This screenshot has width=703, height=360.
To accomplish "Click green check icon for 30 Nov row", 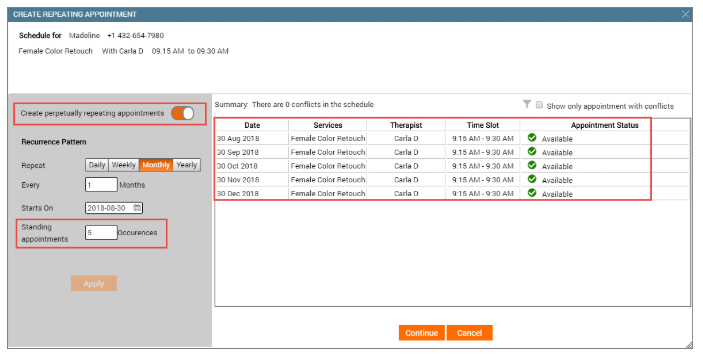I will [532, 179].
